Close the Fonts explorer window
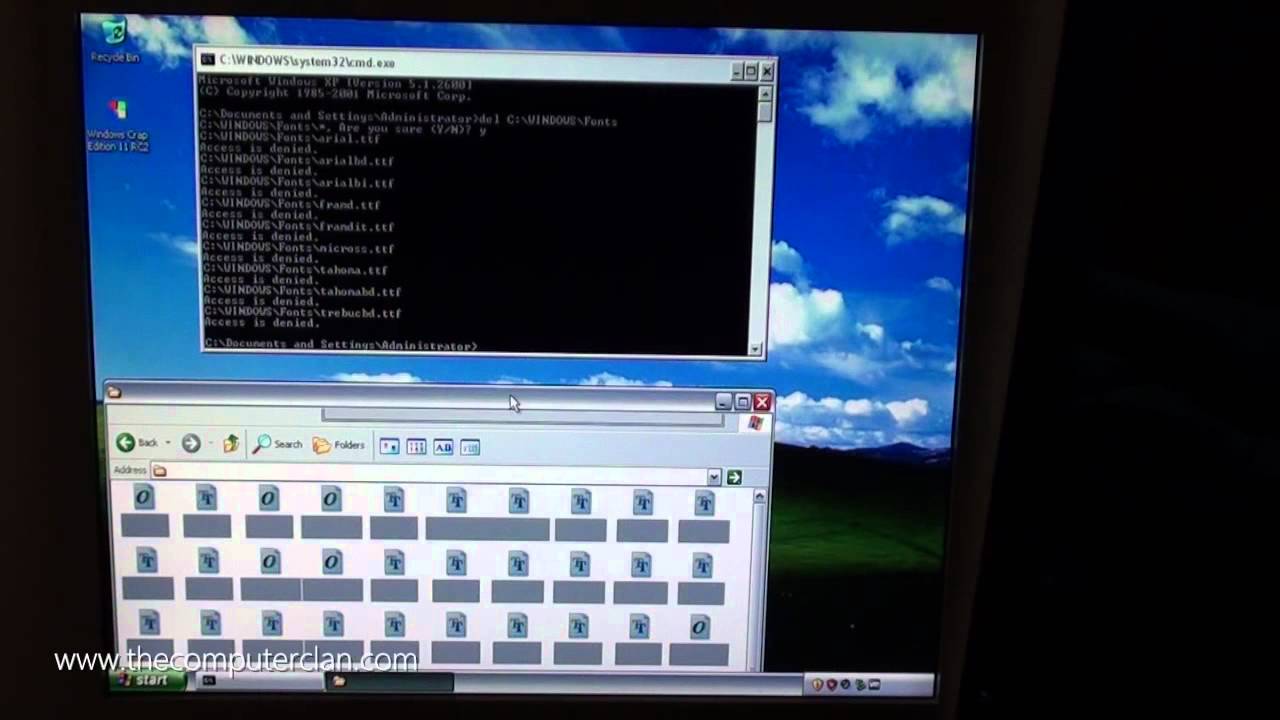The width and height of the screenshot is (1280, 720). click(x=762, y=402)
